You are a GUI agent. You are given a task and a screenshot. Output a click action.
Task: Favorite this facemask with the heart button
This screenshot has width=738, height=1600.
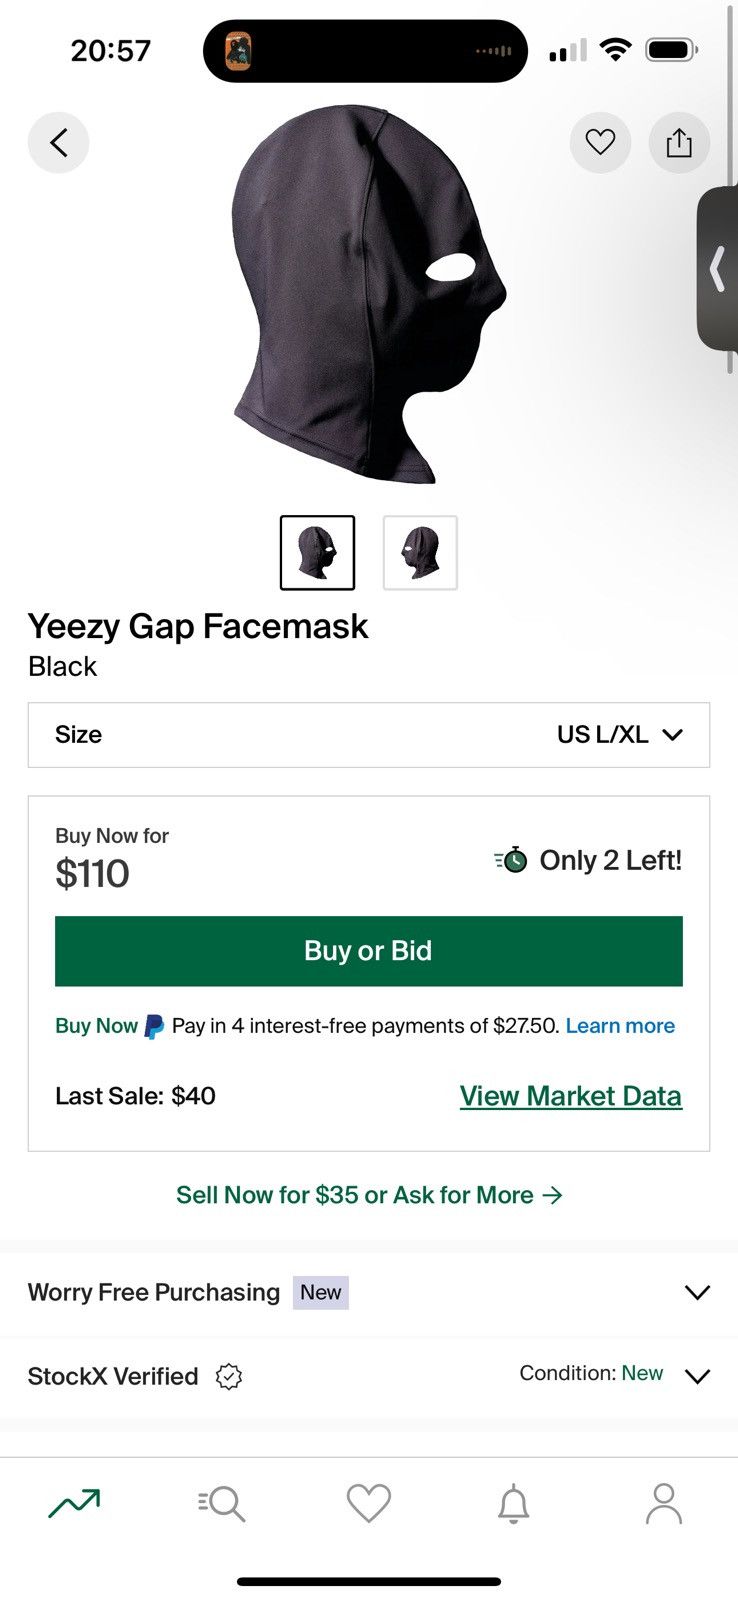600,142
